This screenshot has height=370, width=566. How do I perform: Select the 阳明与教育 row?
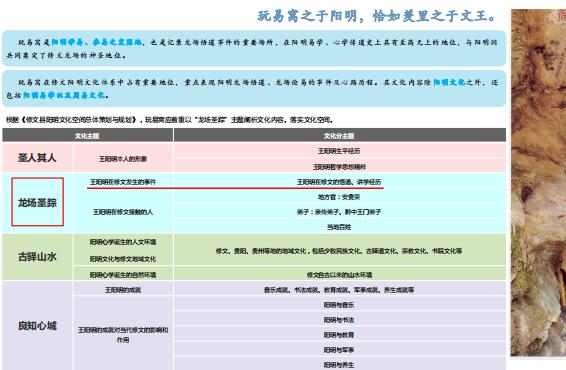(x=339, y=335)
